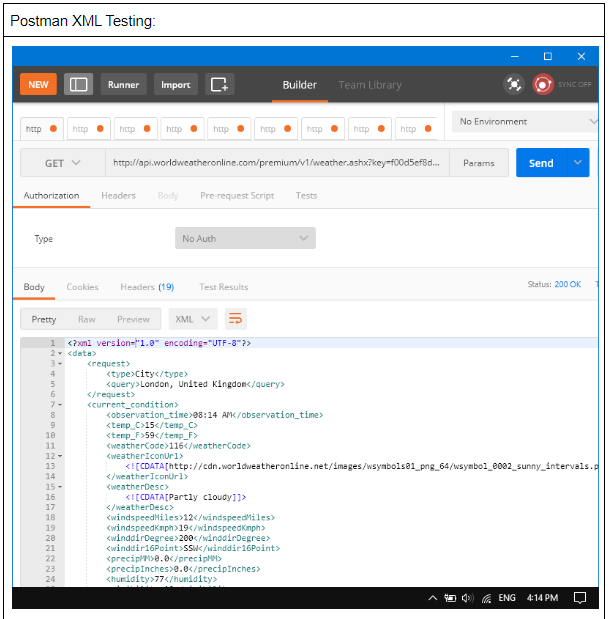The height and width of the screenshot is (619, 611).
Task: Open the Action Center notification icon
Action: (579, 598)
